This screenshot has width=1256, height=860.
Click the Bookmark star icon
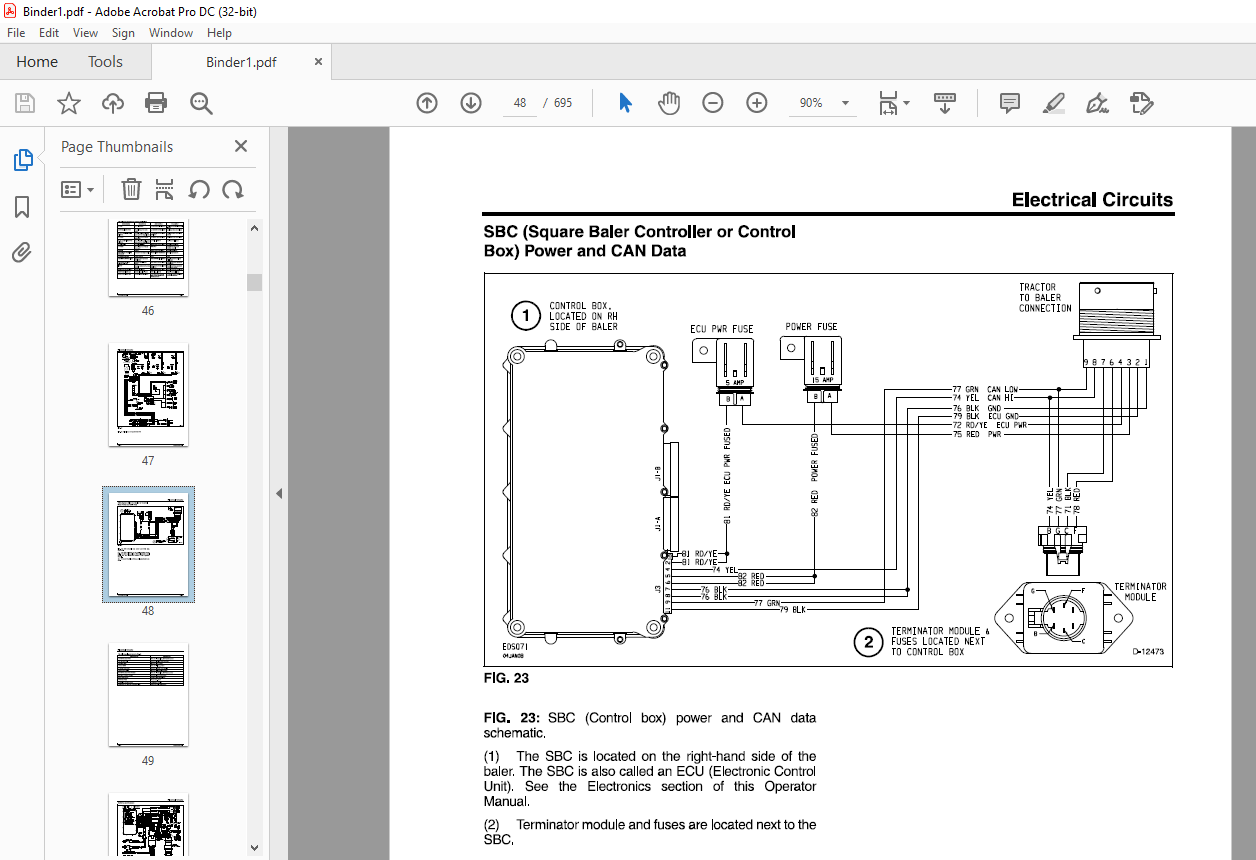coord(69,103)
